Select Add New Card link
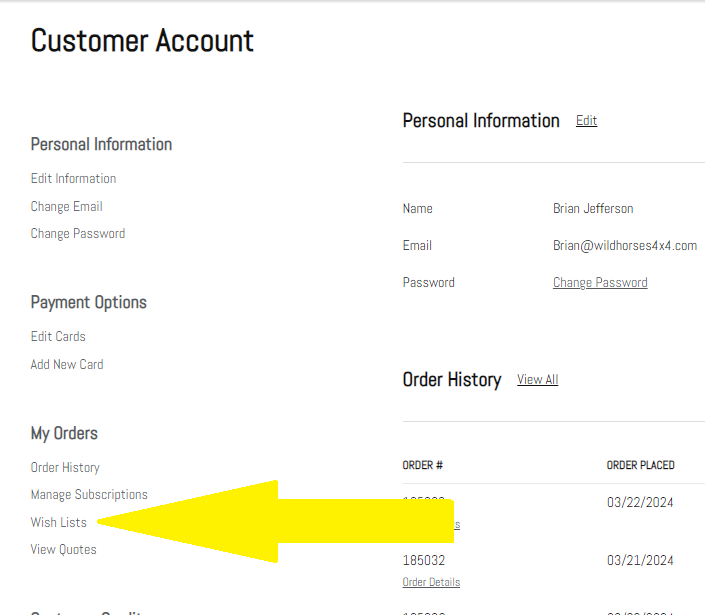Screen dimensions: 705x615 [67, 364]
